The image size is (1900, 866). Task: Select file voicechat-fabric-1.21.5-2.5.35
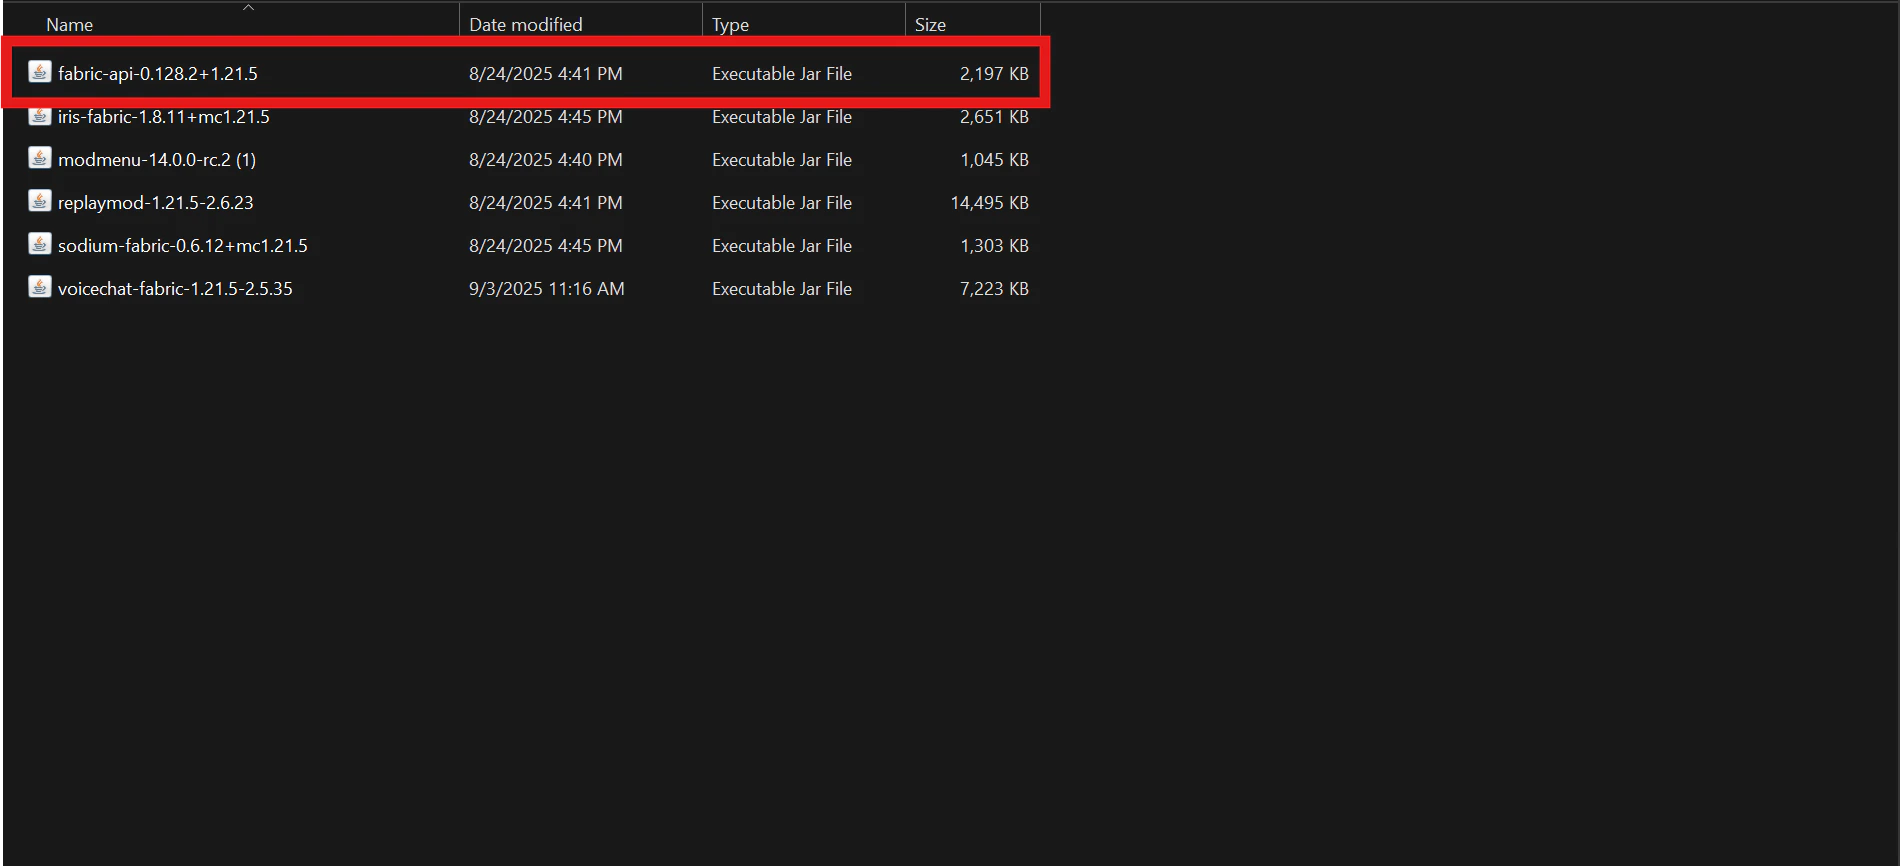175,289
